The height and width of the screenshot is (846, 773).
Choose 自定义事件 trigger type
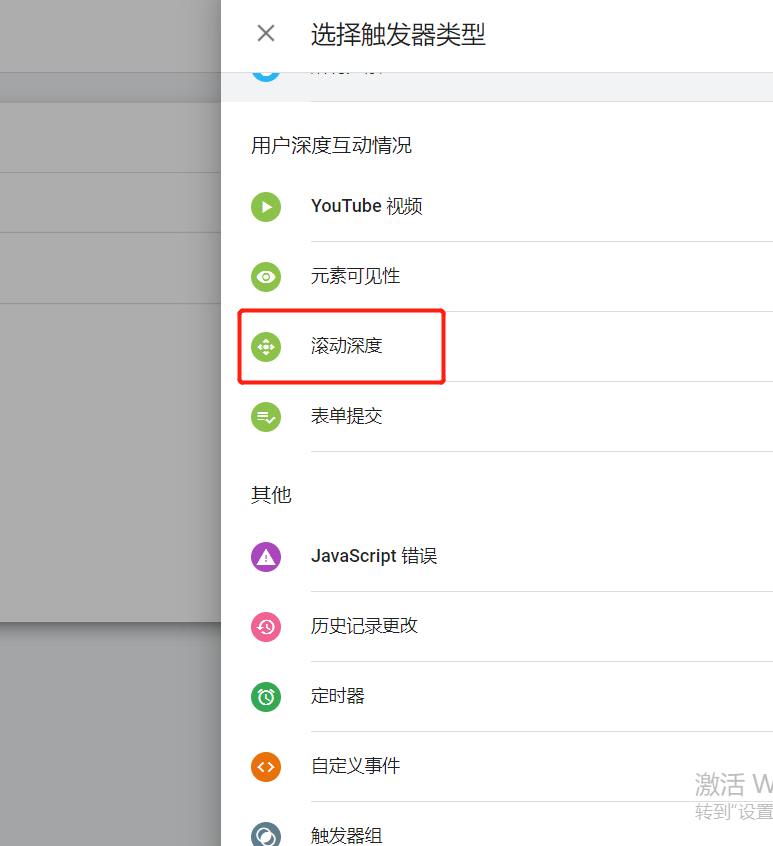click(355, 767)
